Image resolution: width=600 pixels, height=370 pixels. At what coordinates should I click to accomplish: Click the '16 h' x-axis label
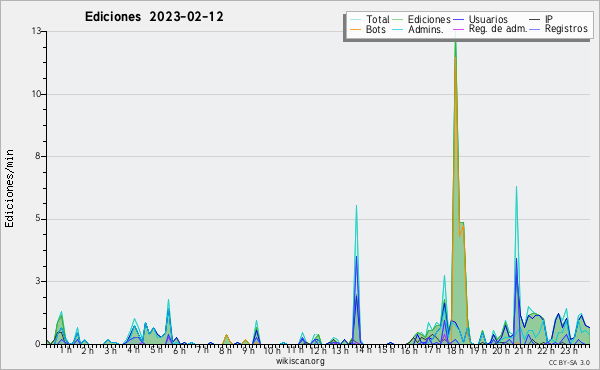click(409, 350)
